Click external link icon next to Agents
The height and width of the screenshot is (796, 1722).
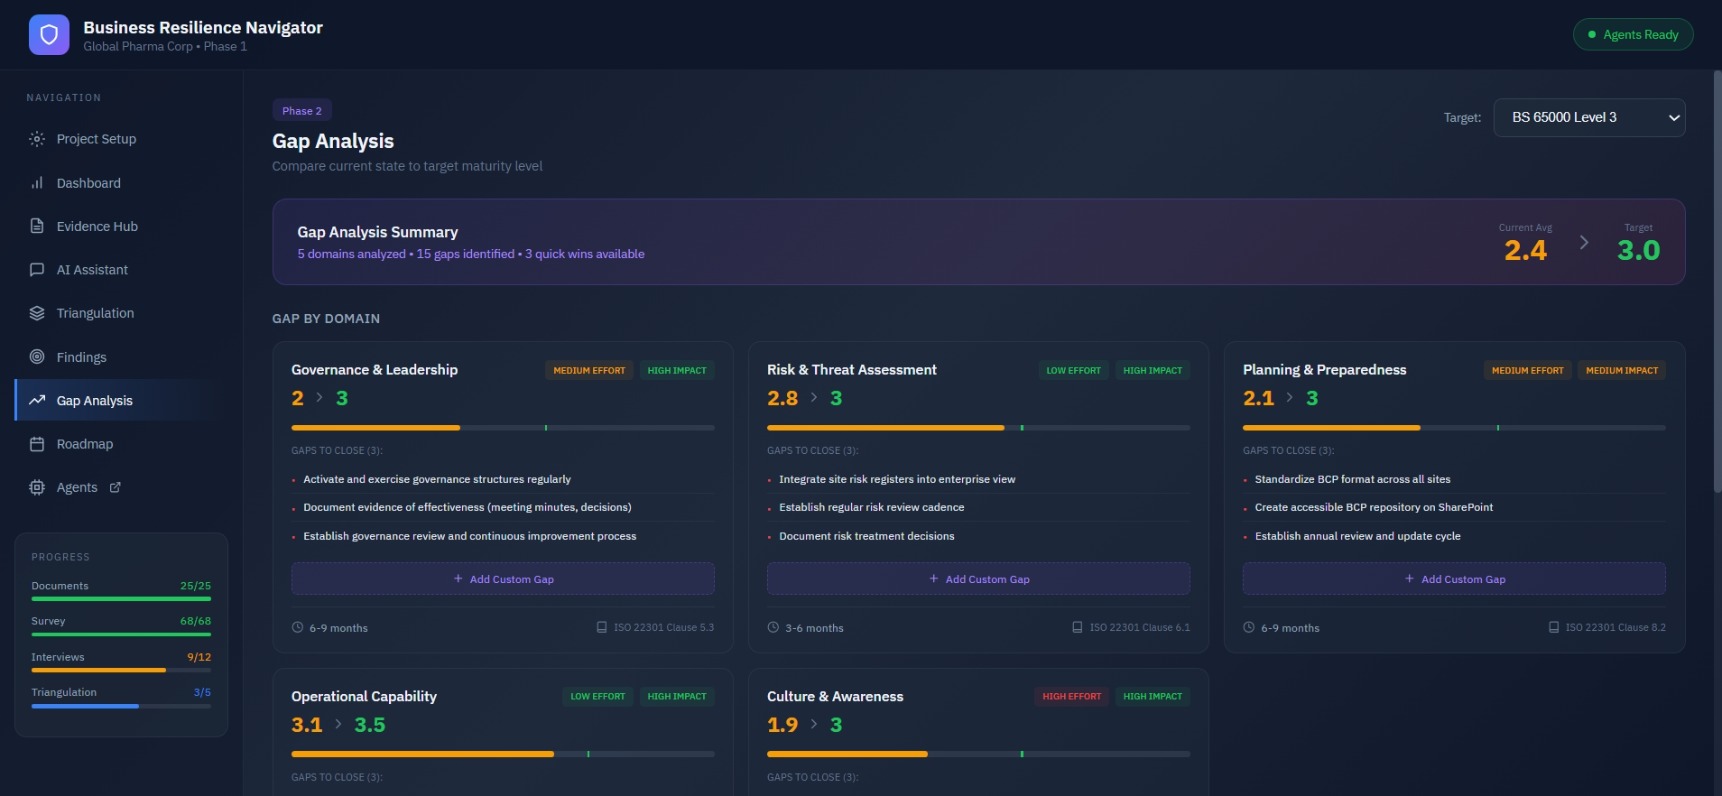click(x=115, y=487)
